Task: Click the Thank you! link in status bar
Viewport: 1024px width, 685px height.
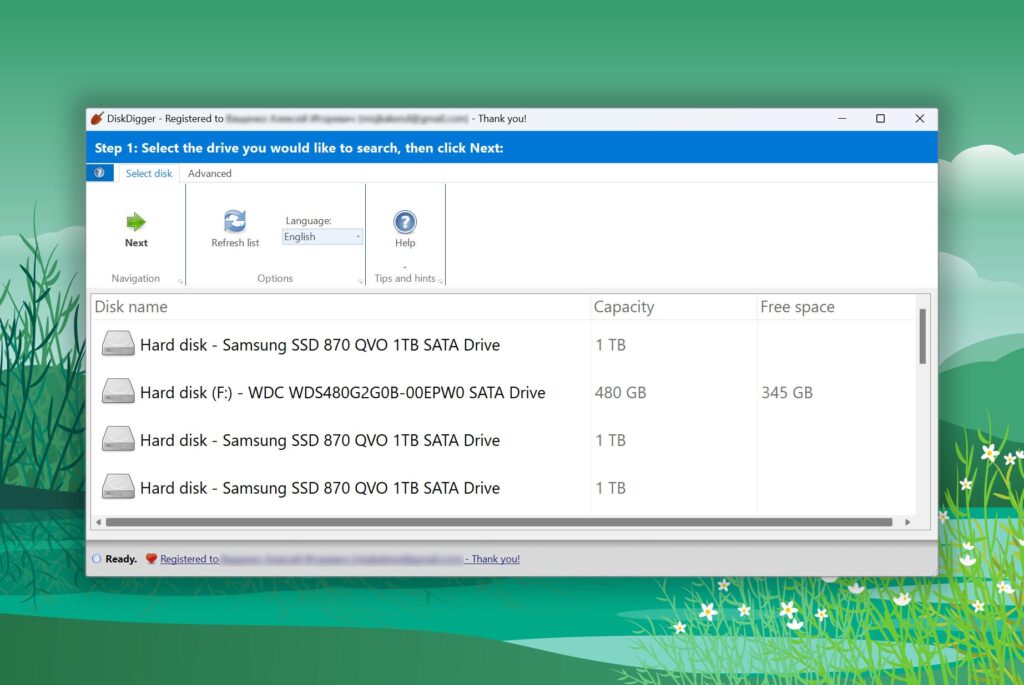Action: 492,559
